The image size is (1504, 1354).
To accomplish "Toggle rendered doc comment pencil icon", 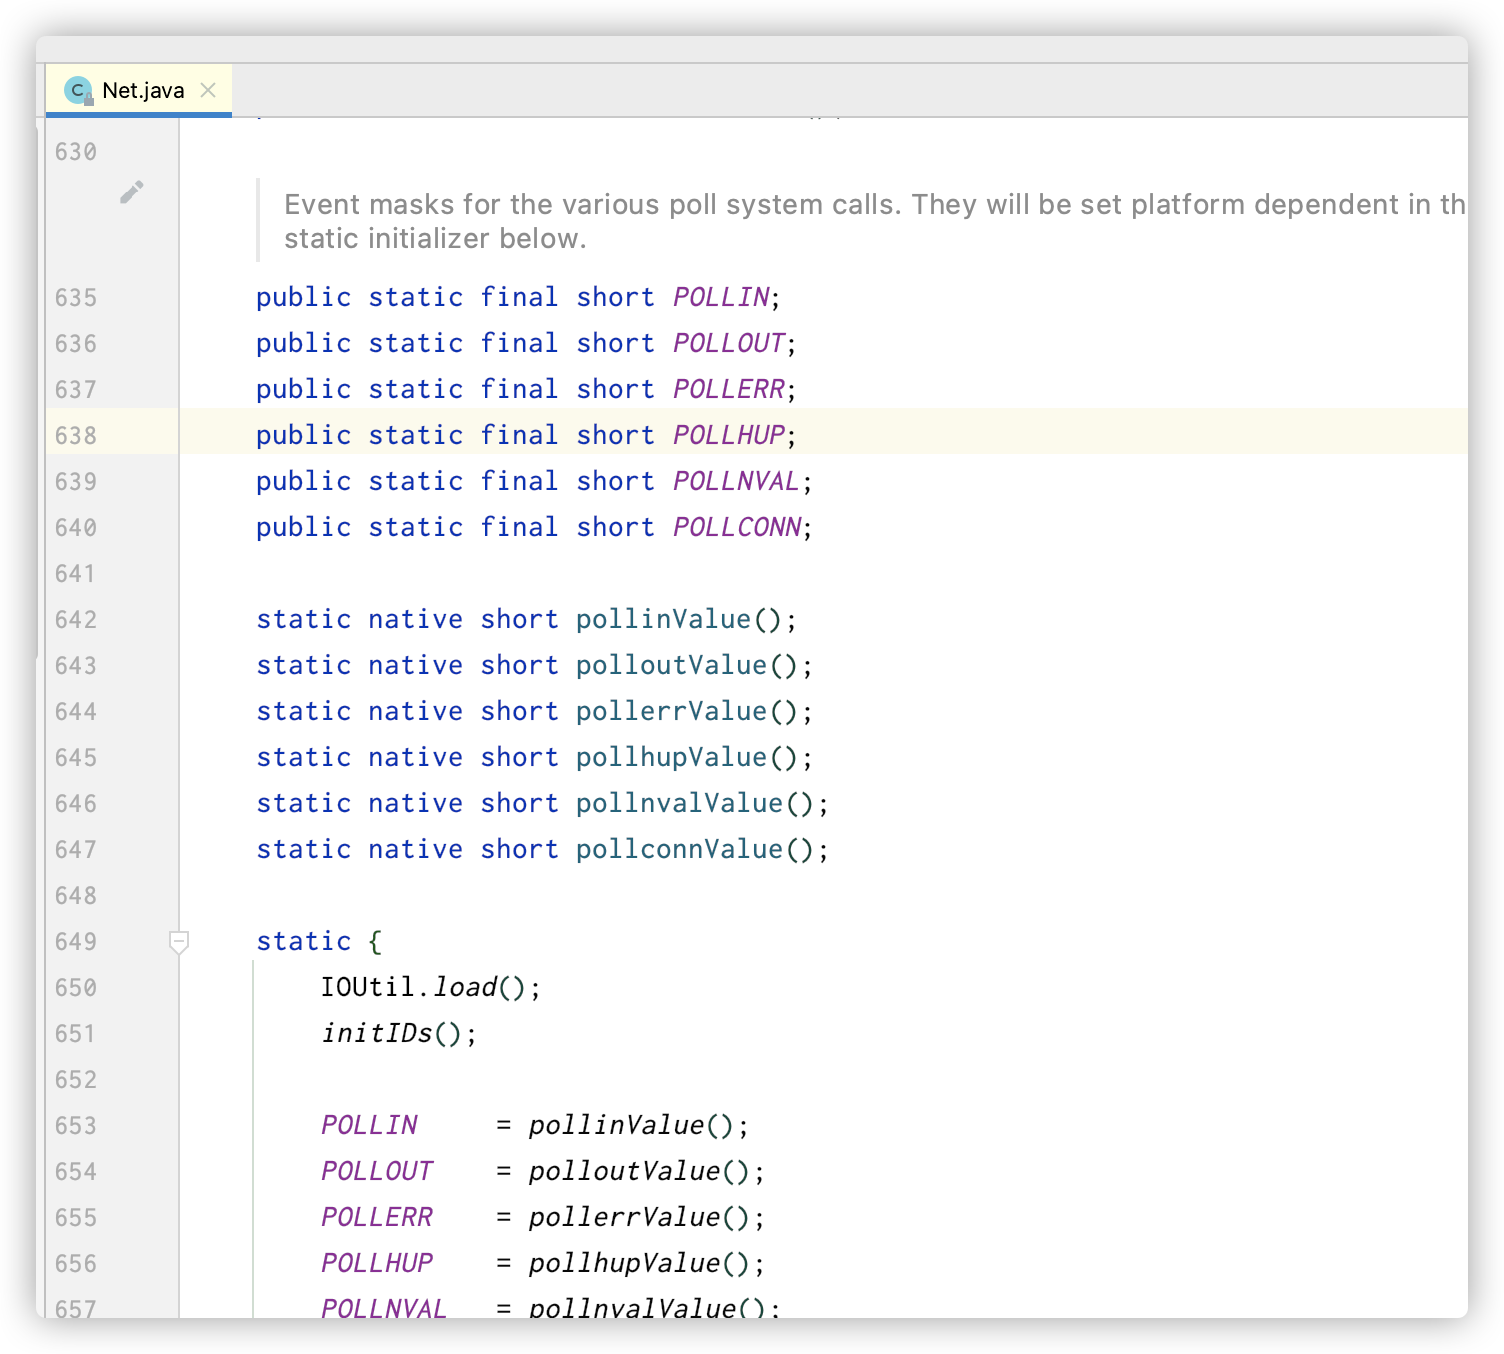I will click(131, 192).
